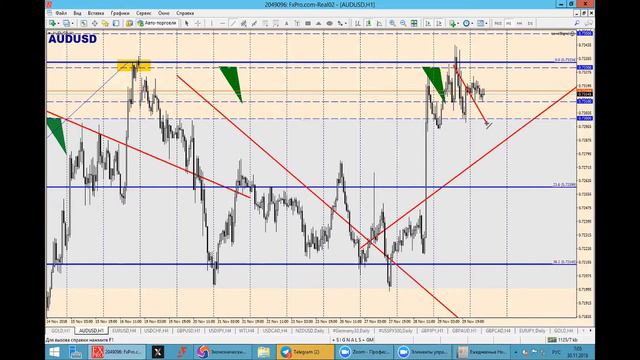
Task: Switch chart to Line Chart mode
Action: point(380,23)
